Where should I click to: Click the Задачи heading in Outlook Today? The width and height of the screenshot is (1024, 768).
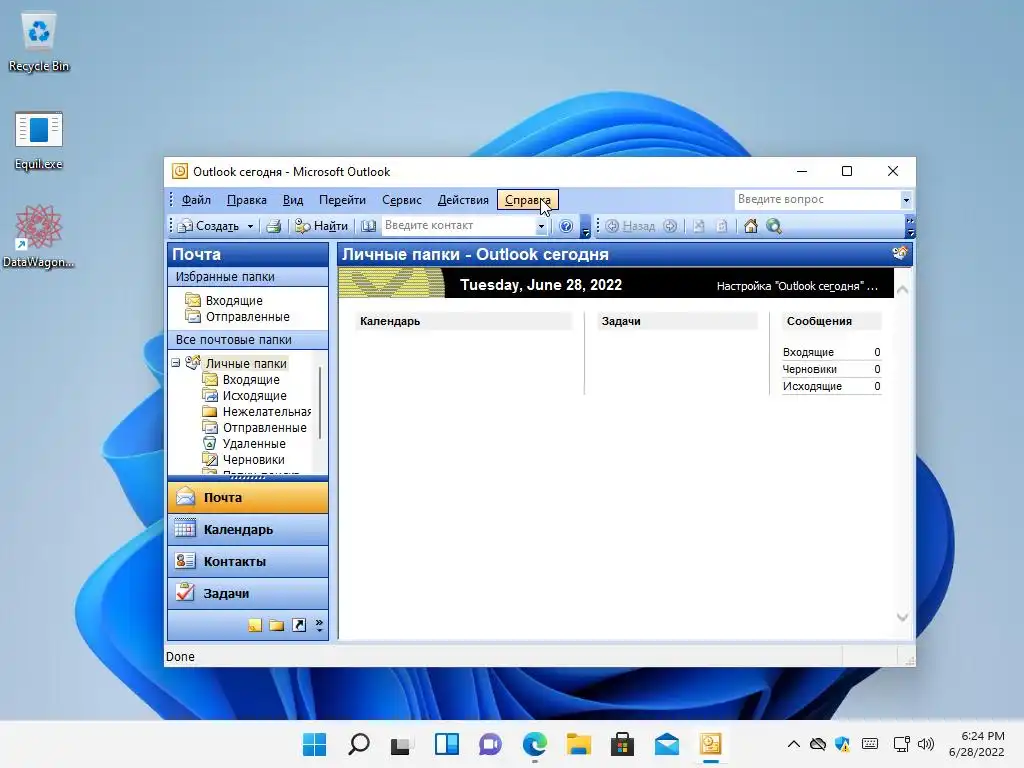[621, 321]
